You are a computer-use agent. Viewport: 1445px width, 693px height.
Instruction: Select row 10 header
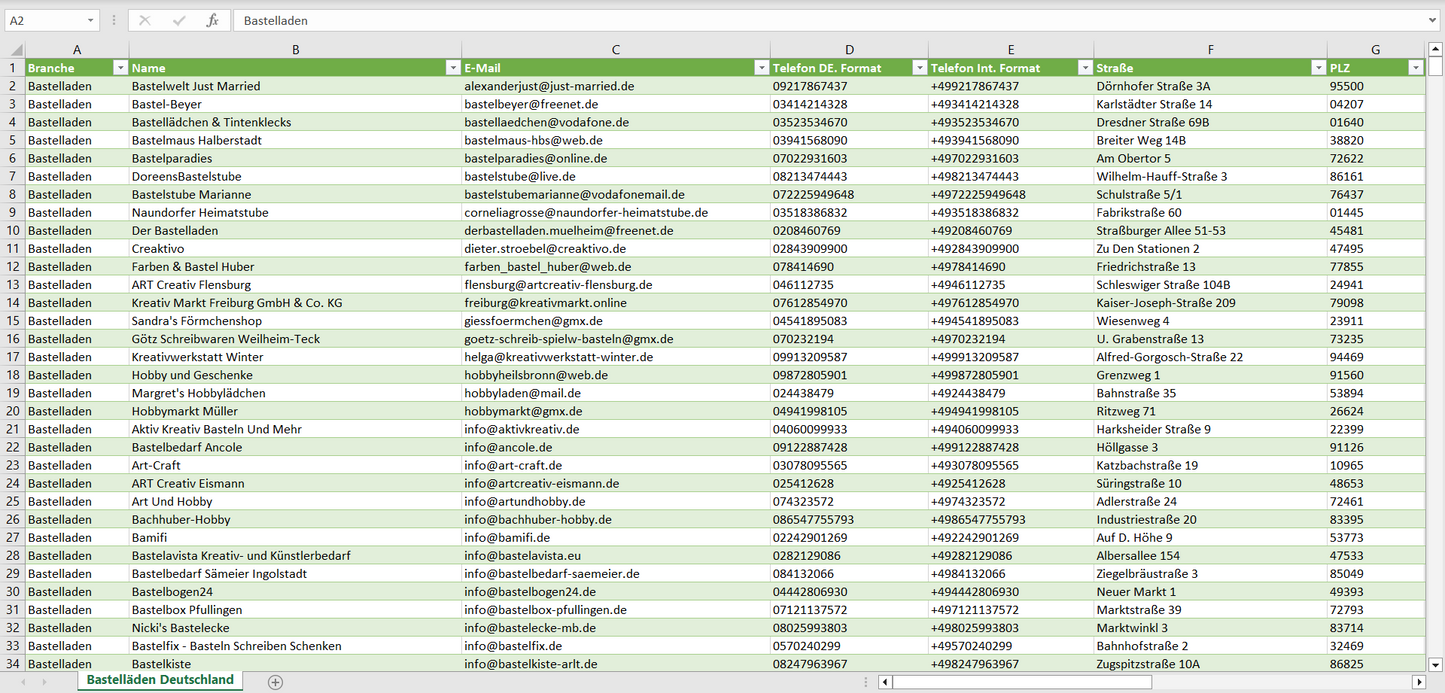[x=12, y=230]
